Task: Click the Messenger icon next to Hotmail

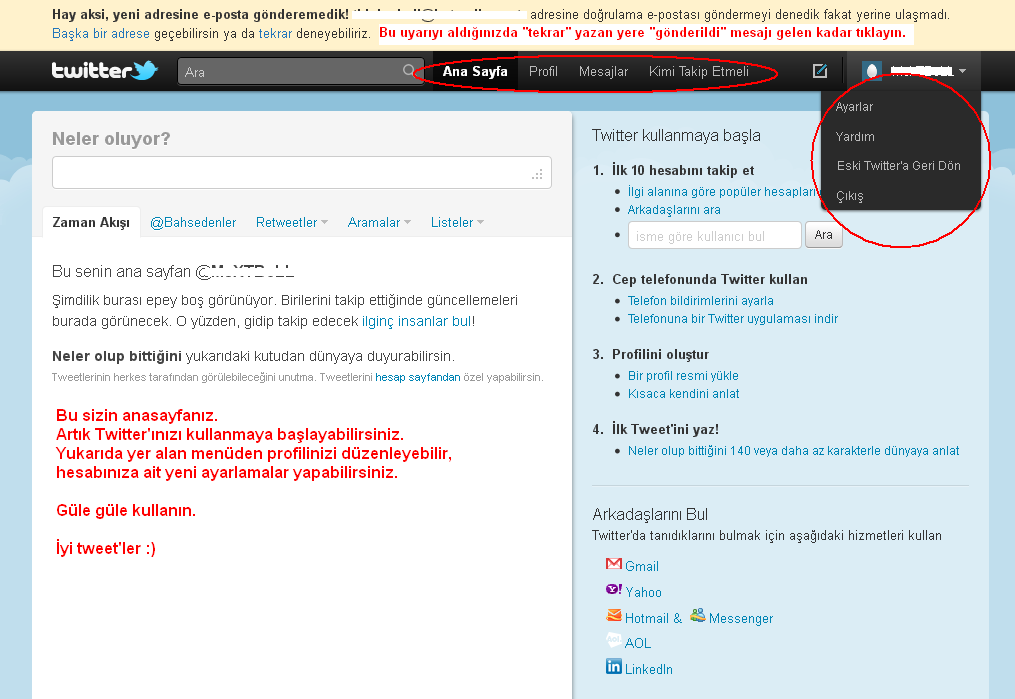Action: 697,616
